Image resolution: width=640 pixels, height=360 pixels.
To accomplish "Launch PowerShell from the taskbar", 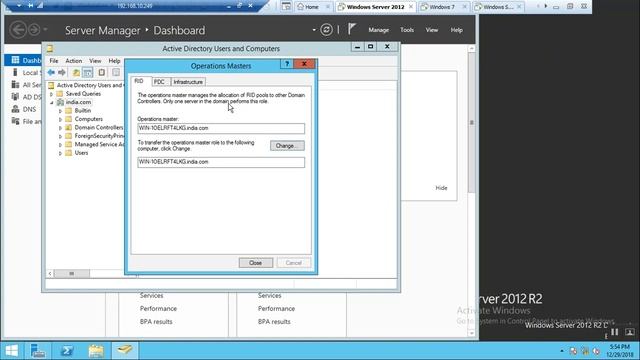I will [67, 351].
